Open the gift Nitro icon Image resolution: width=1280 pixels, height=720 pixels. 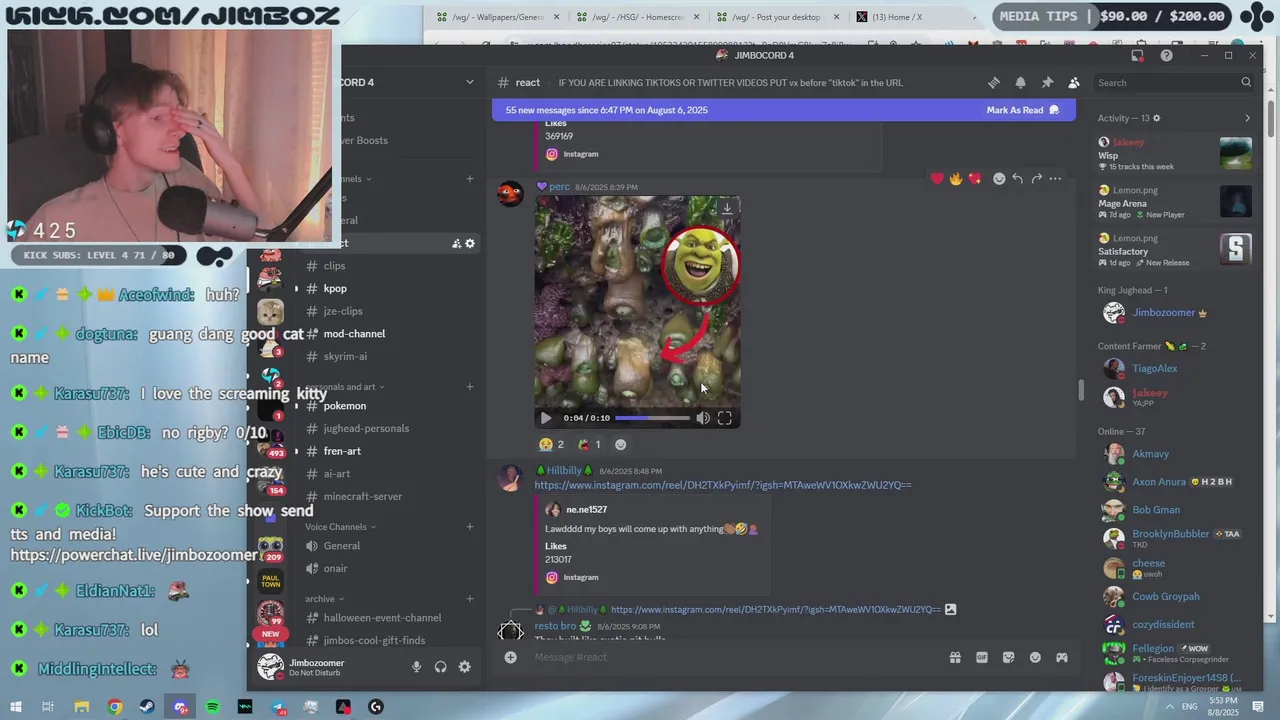coord(955,657)
